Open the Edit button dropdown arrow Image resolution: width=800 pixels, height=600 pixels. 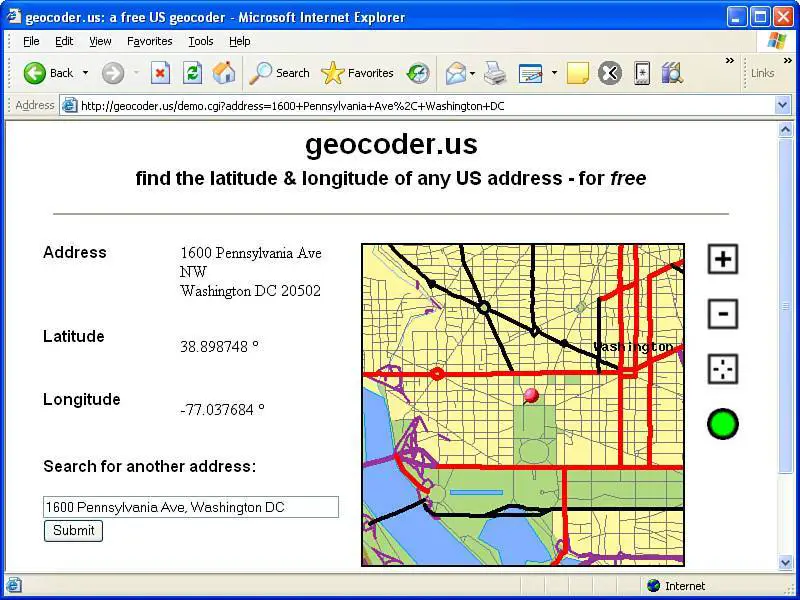coord(554,73)
